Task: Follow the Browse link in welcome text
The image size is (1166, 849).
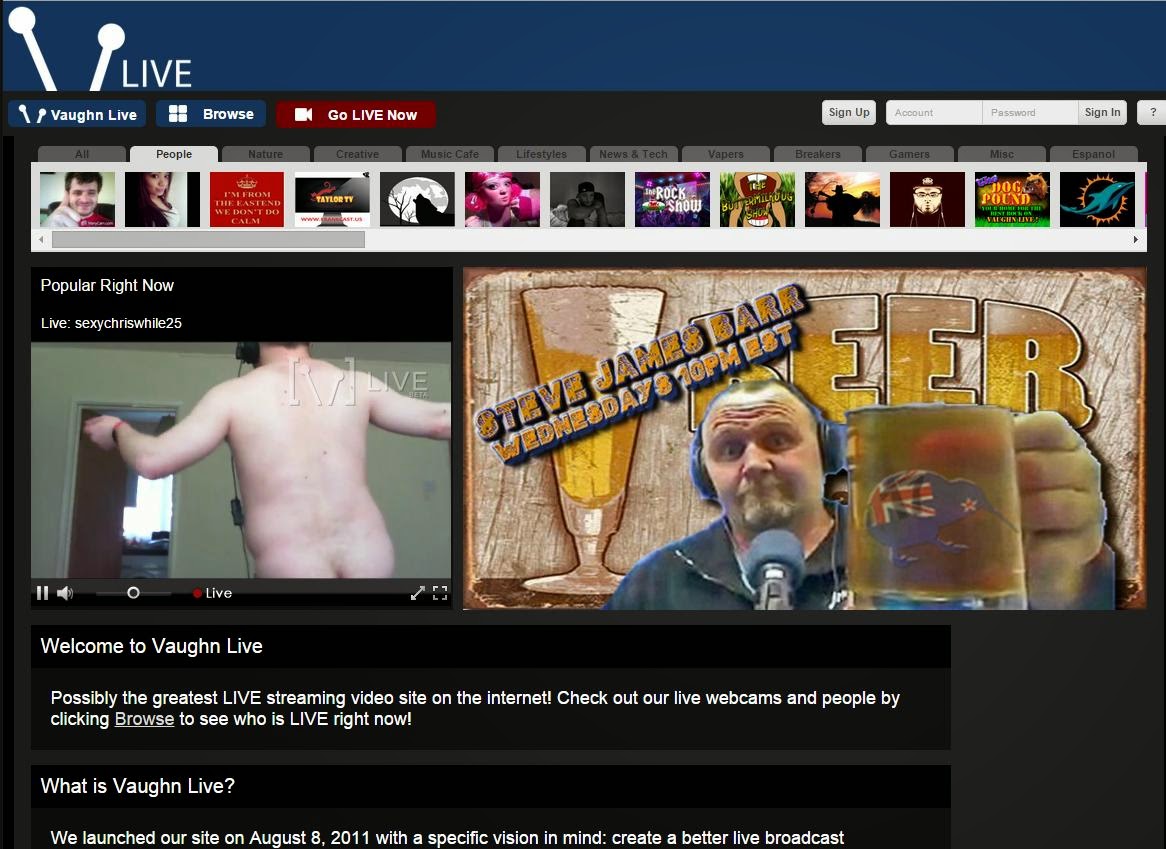Action: (x=144, y=719)
